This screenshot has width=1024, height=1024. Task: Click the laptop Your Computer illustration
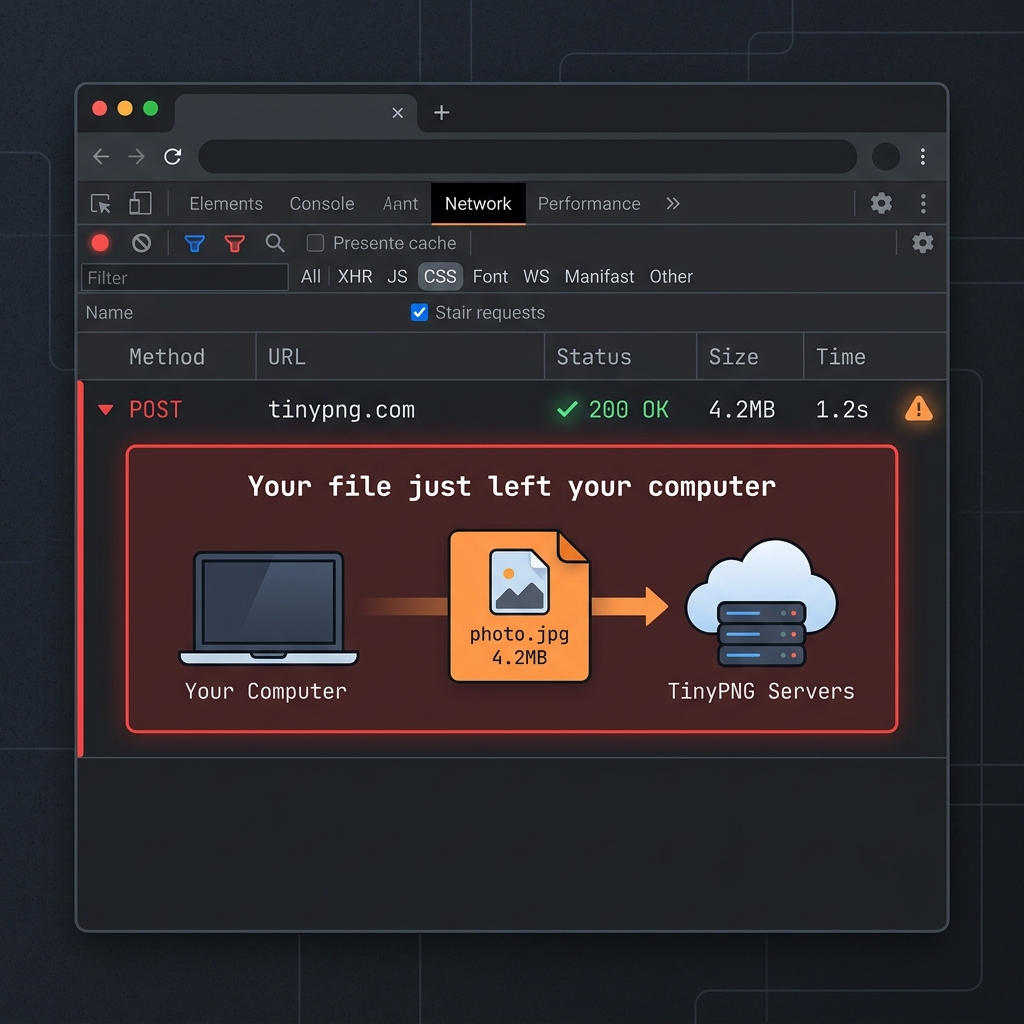pyautogui.click(x=268, y=609)
